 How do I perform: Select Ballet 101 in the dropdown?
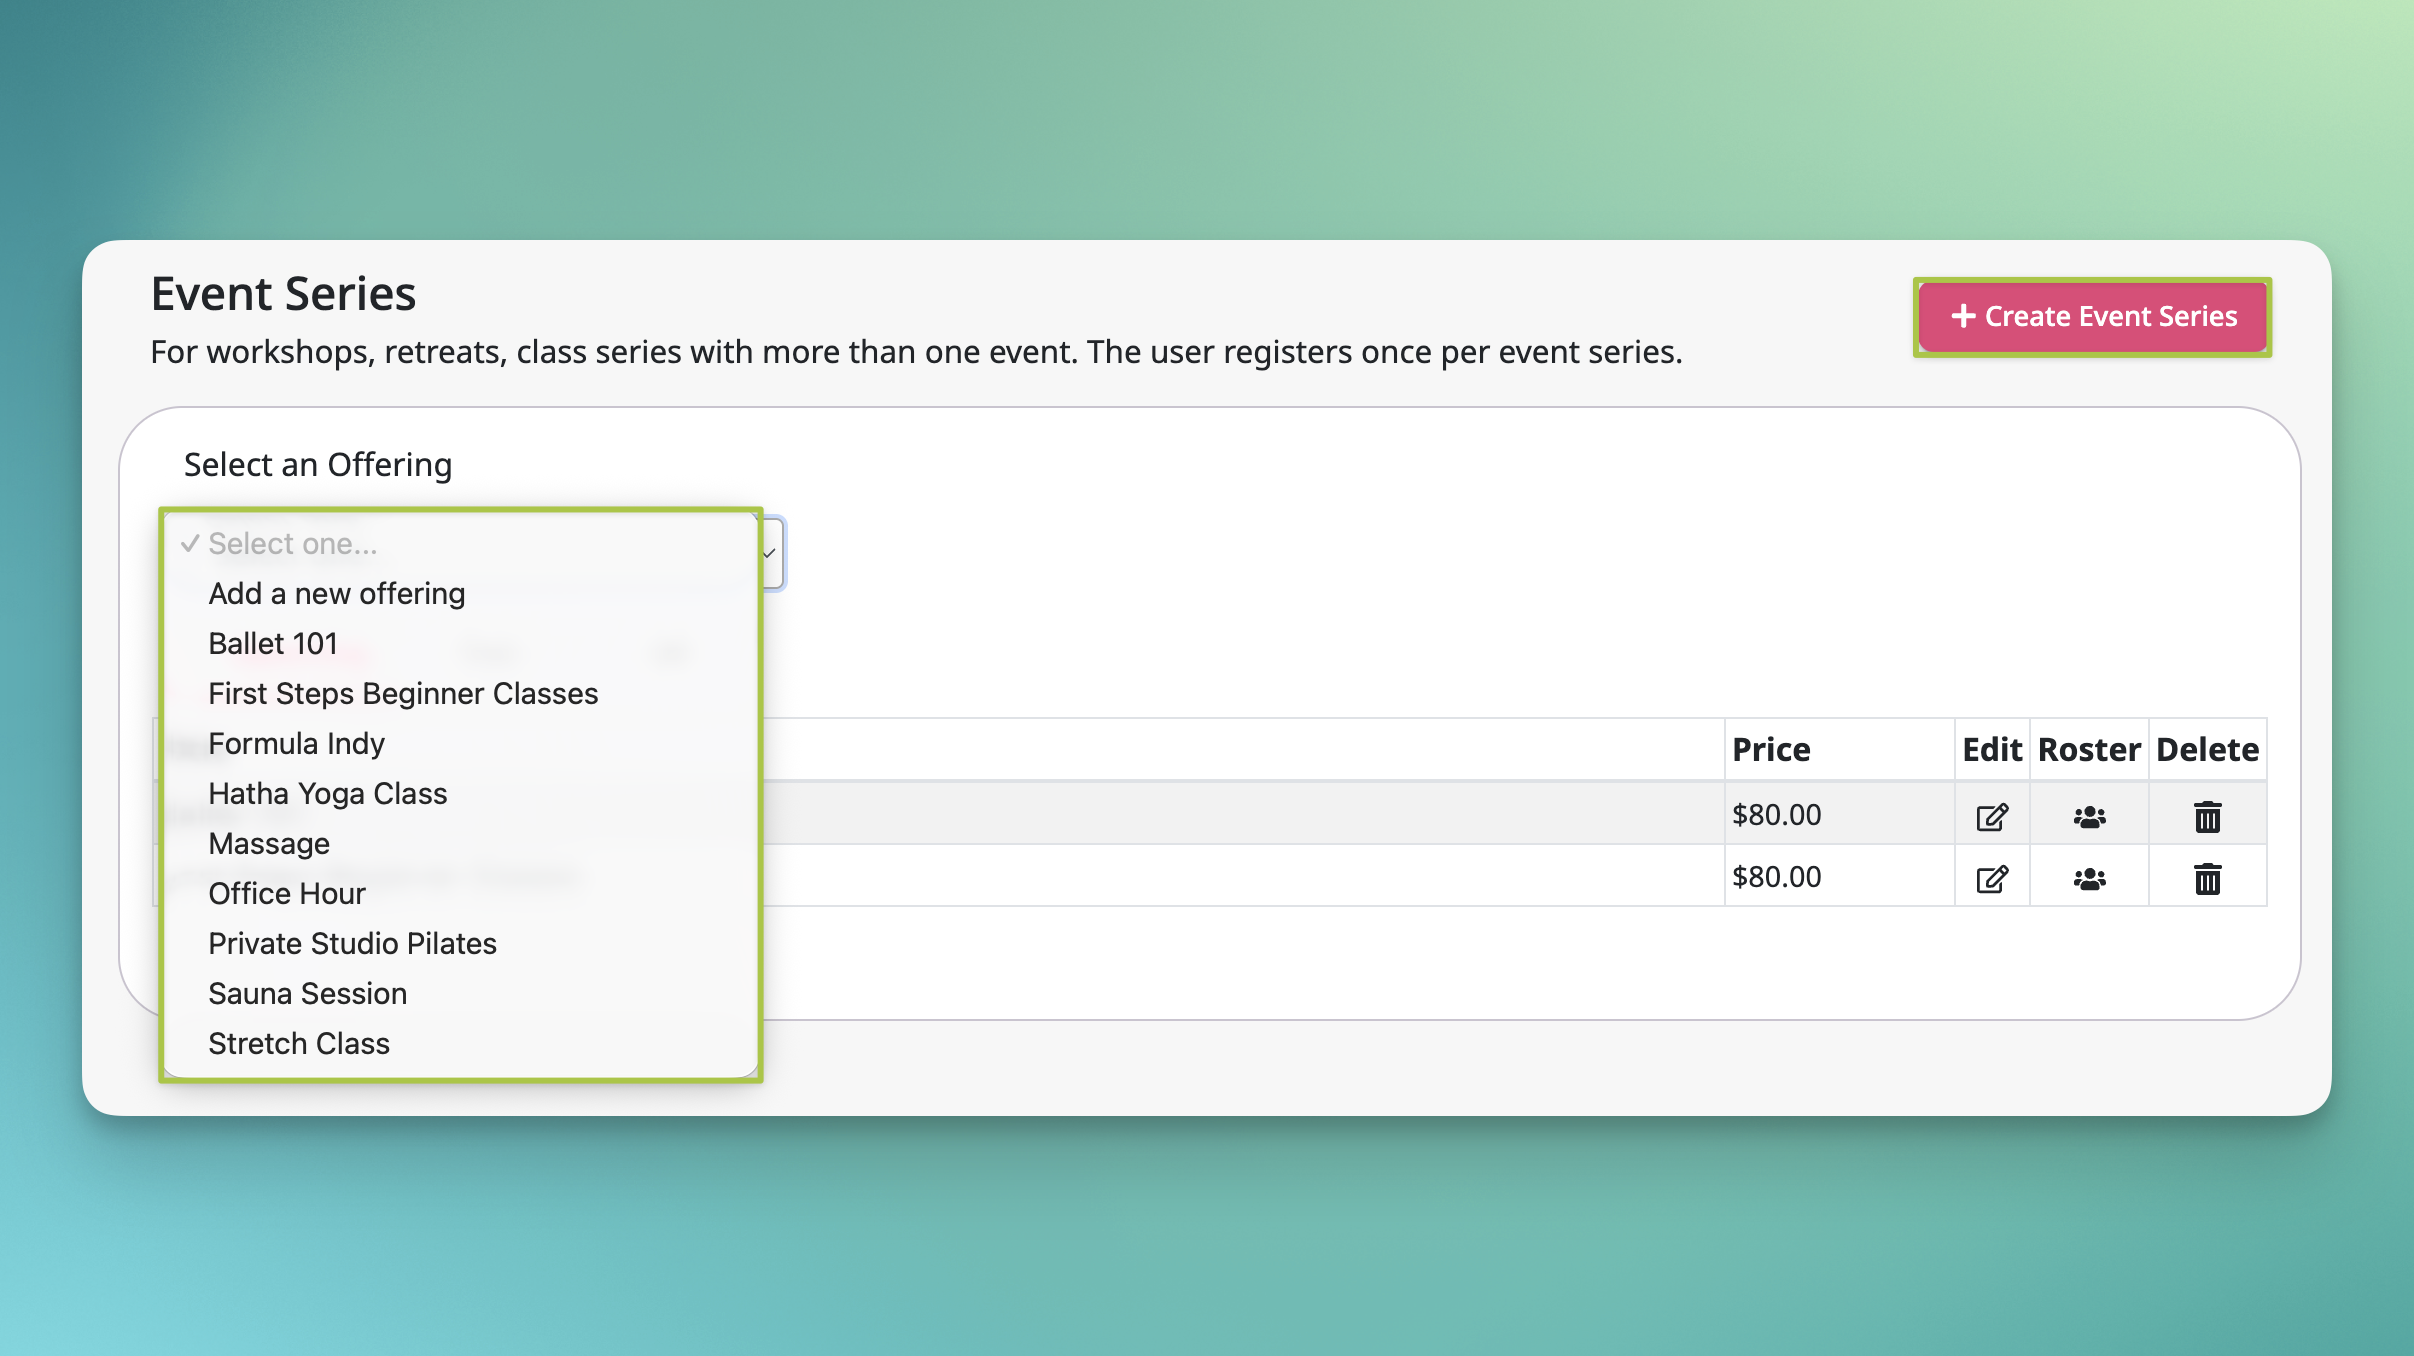click(x=460, y=644)
